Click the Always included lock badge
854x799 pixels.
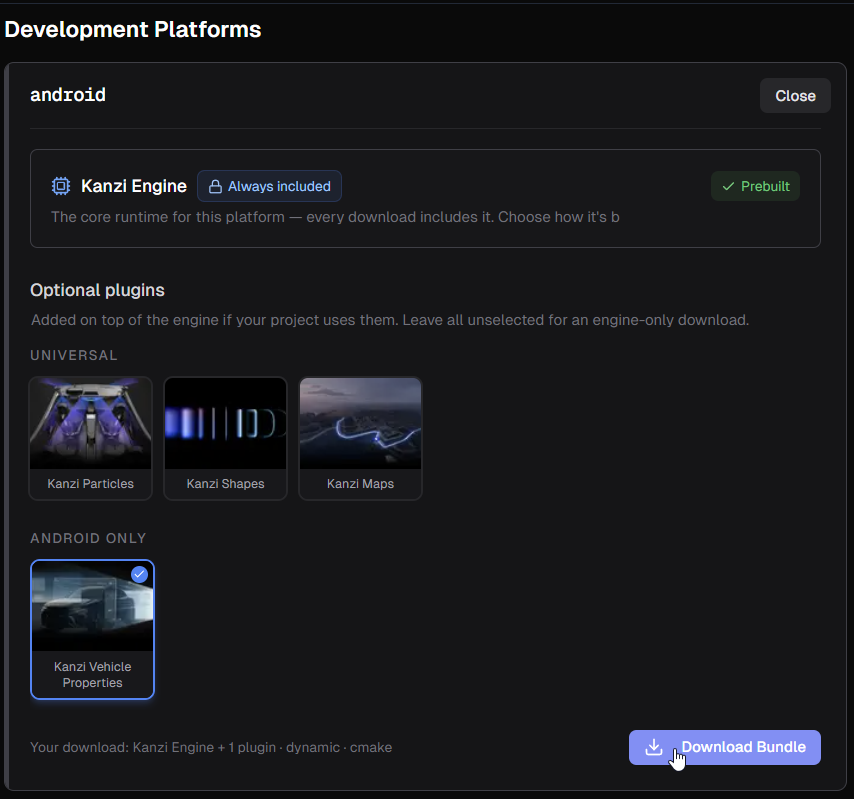269,186
